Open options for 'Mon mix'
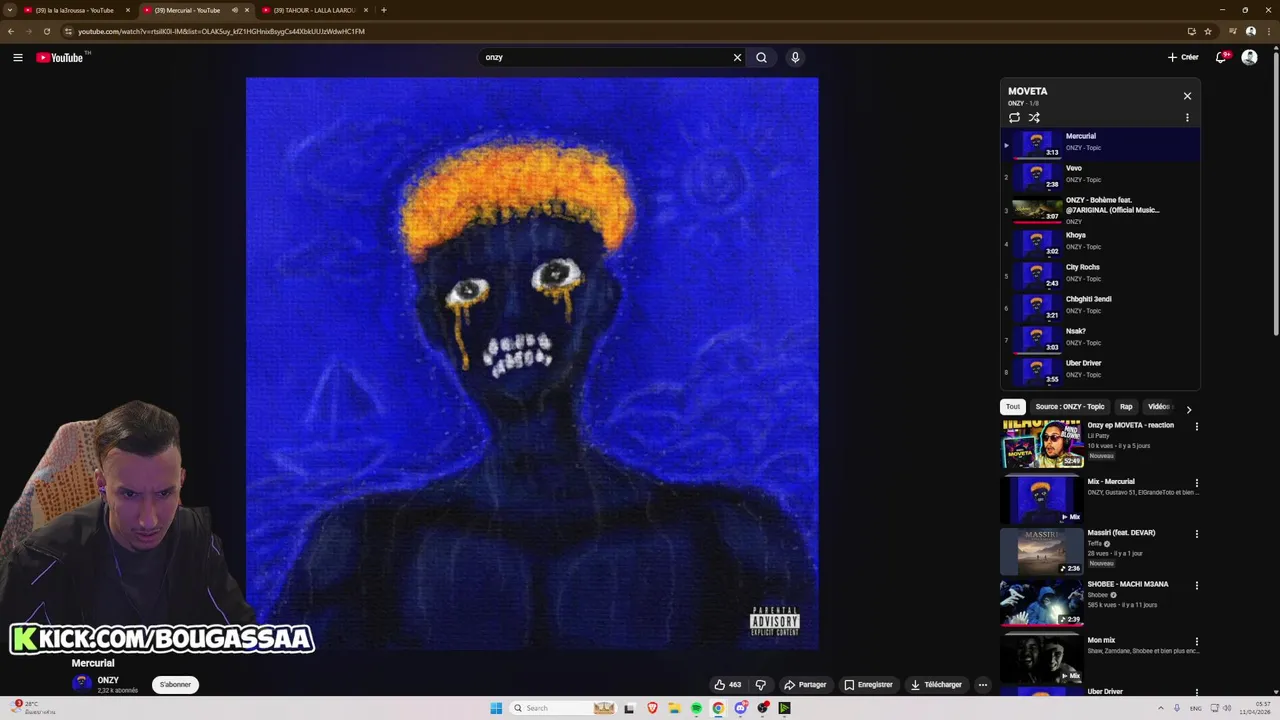This screenshot has width=1280, height=720. pyautogui.click(x=1196, y=641)
